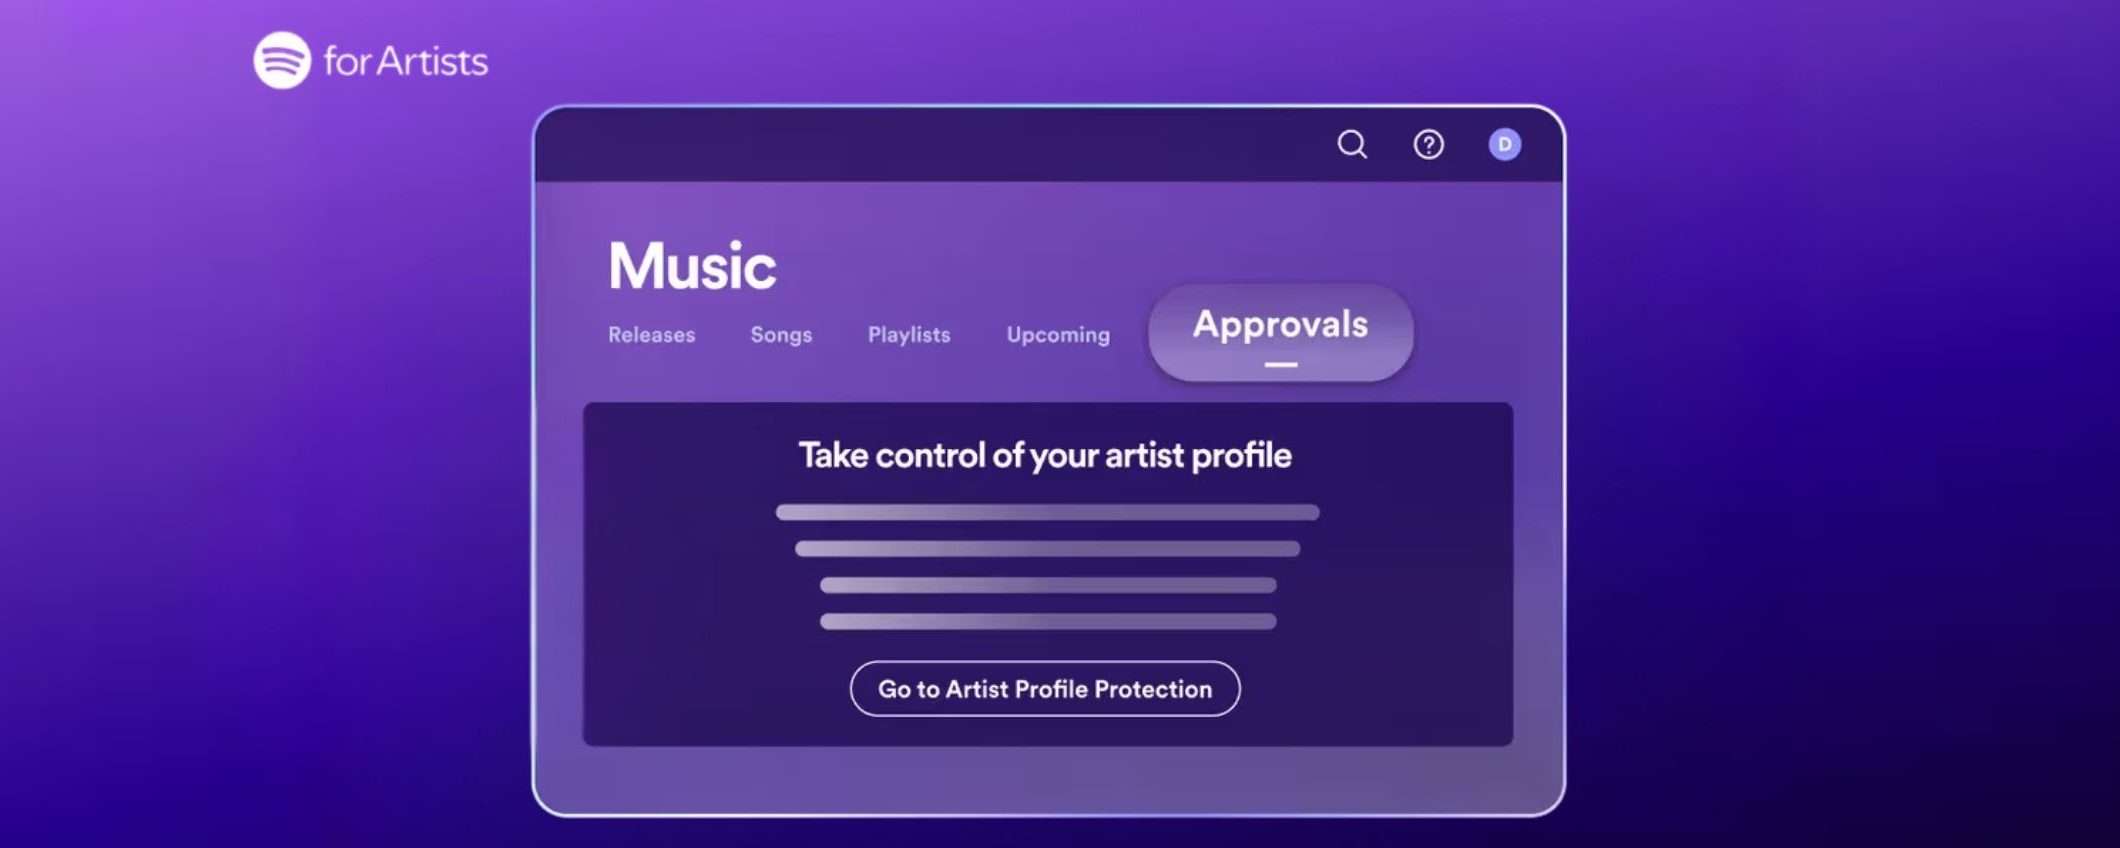Image resolution: width=2120 pixels, height=848 pixels.
Task: Click the third placeholder text line
Action: pos(1048,585)
